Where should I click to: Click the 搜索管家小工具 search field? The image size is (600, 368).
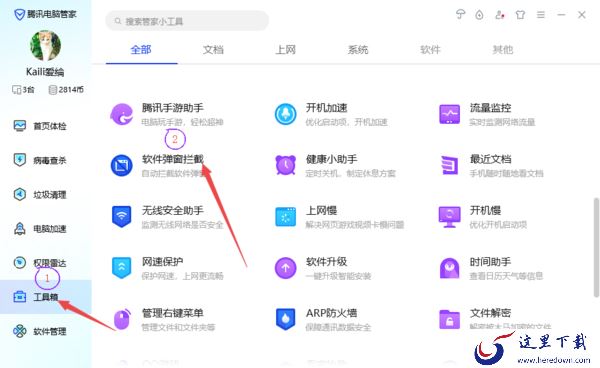(187, 21)
